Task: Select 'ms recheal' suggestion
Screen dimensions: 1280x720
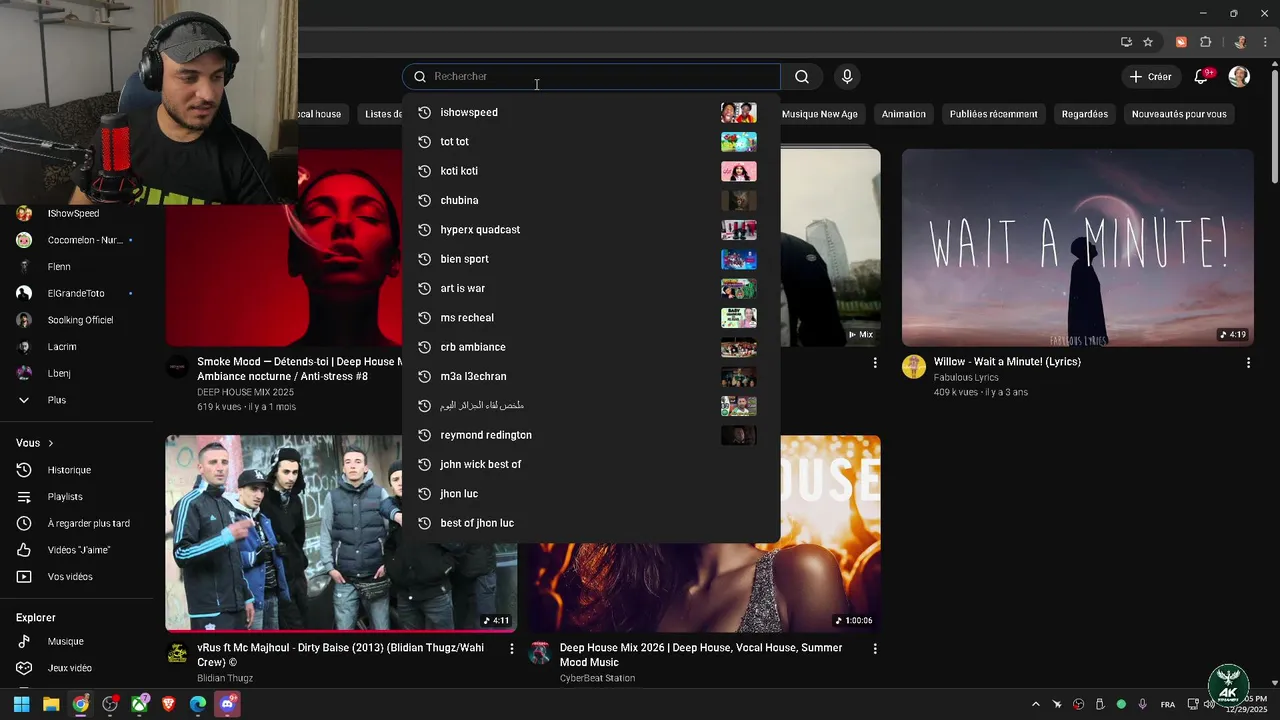Action: pyautogui.click(x=592, y=318)
